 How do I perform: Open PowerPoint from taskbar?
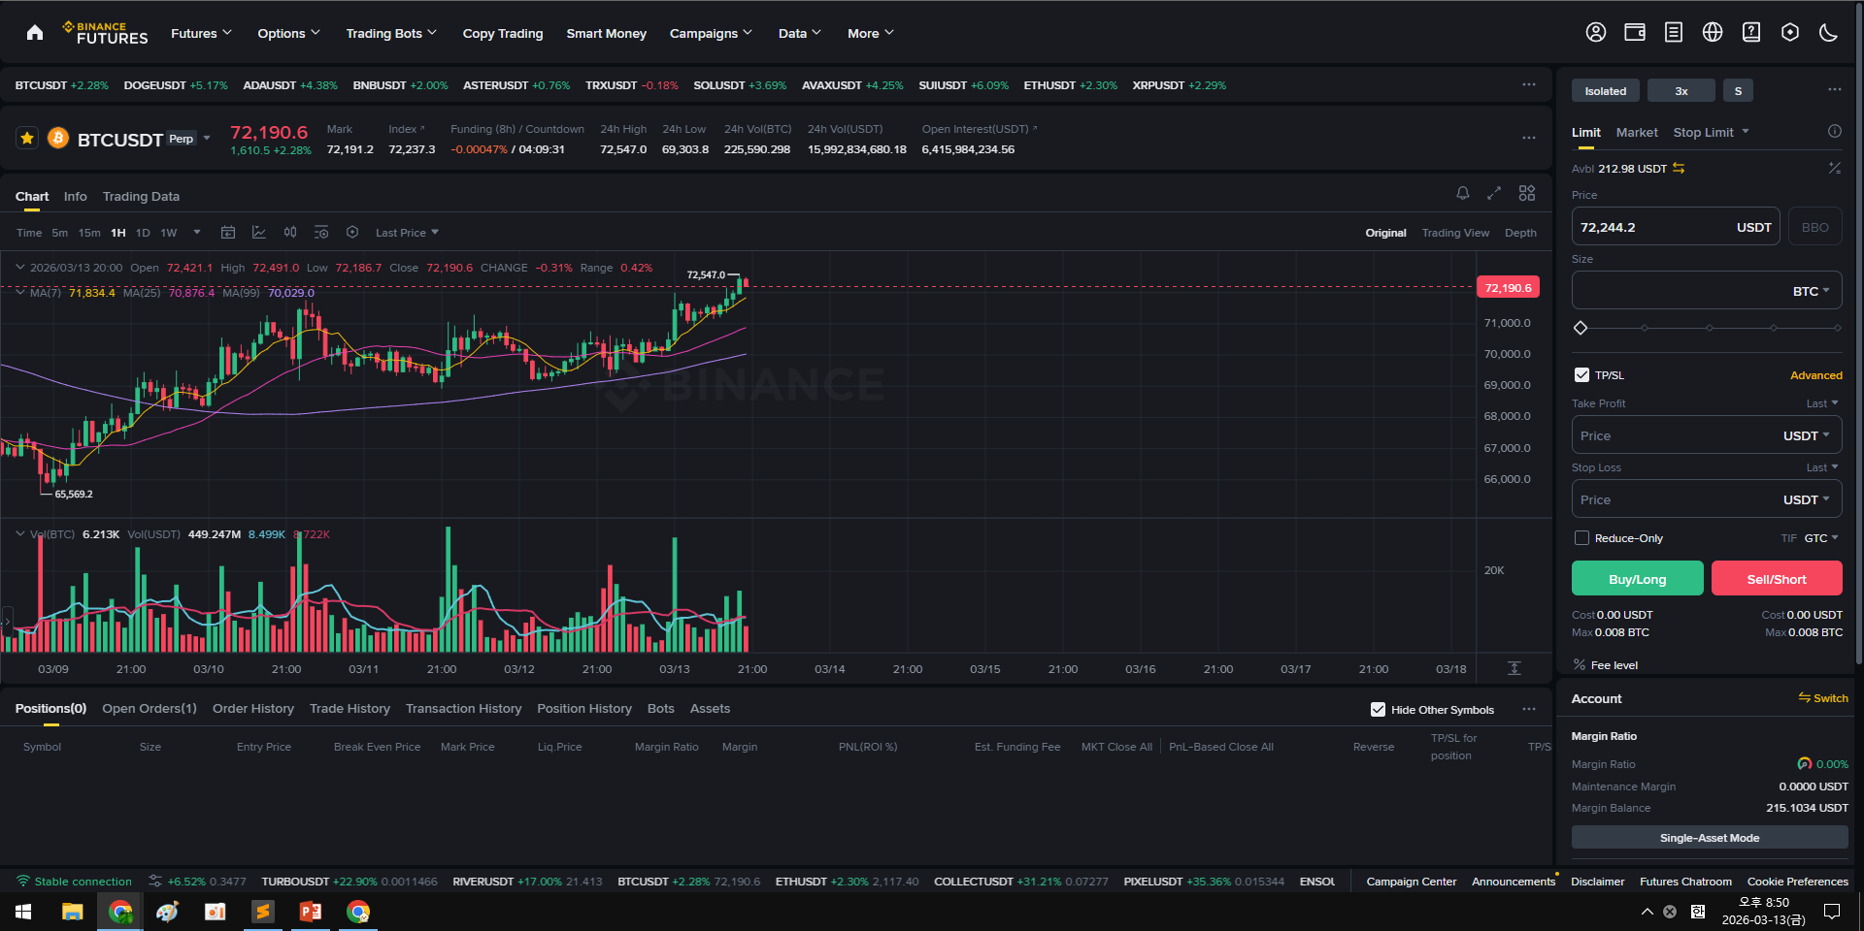(x=311, y=911)
